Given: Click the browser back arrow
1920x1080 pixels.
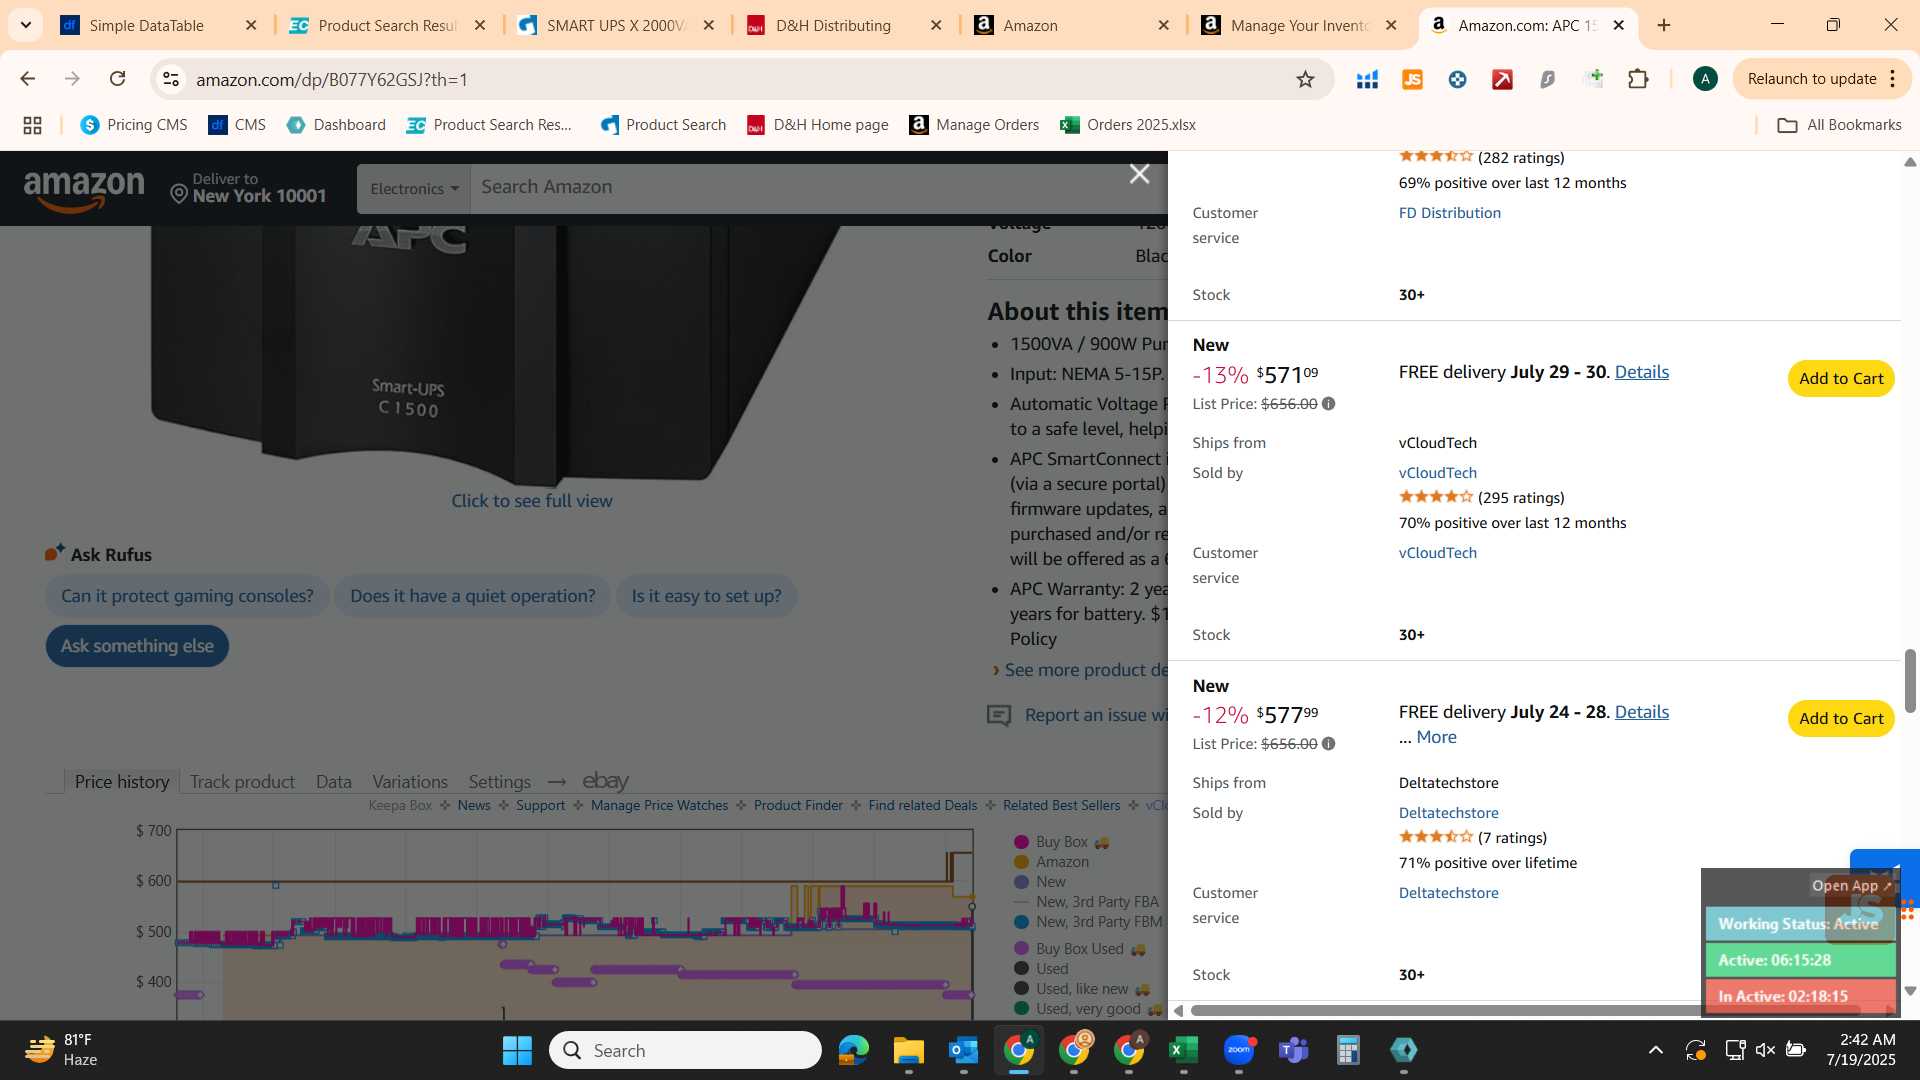Looking at the screenshot, I should pos(27,79).
